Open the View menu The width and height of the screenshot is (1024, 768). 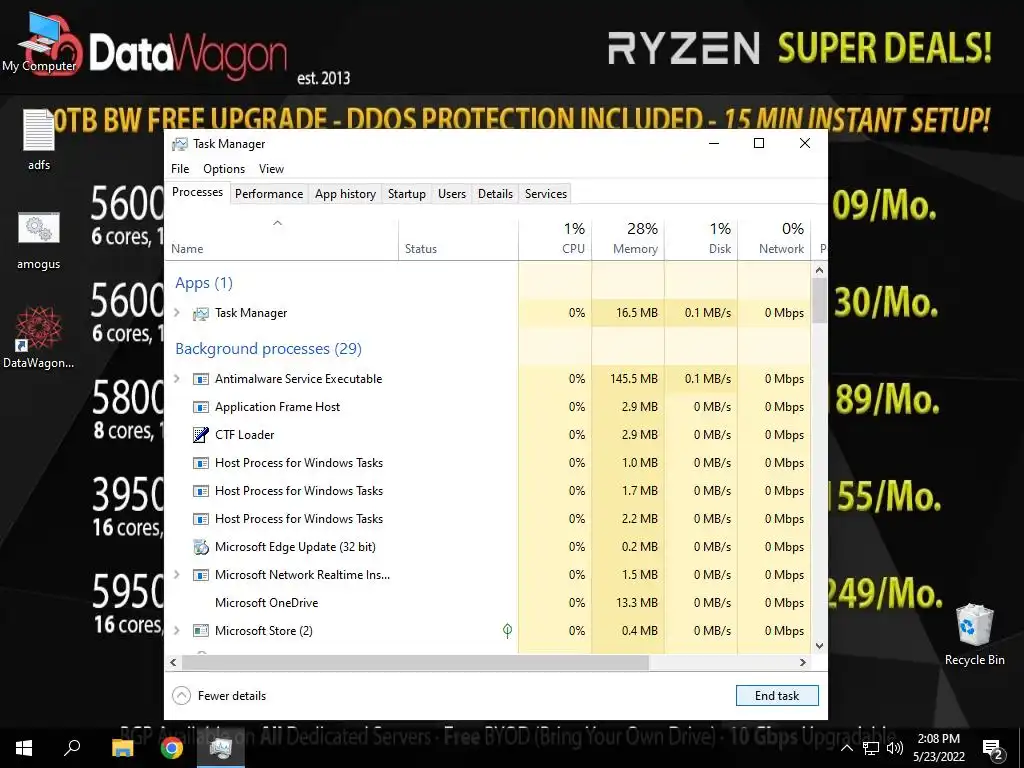point(271,169)
